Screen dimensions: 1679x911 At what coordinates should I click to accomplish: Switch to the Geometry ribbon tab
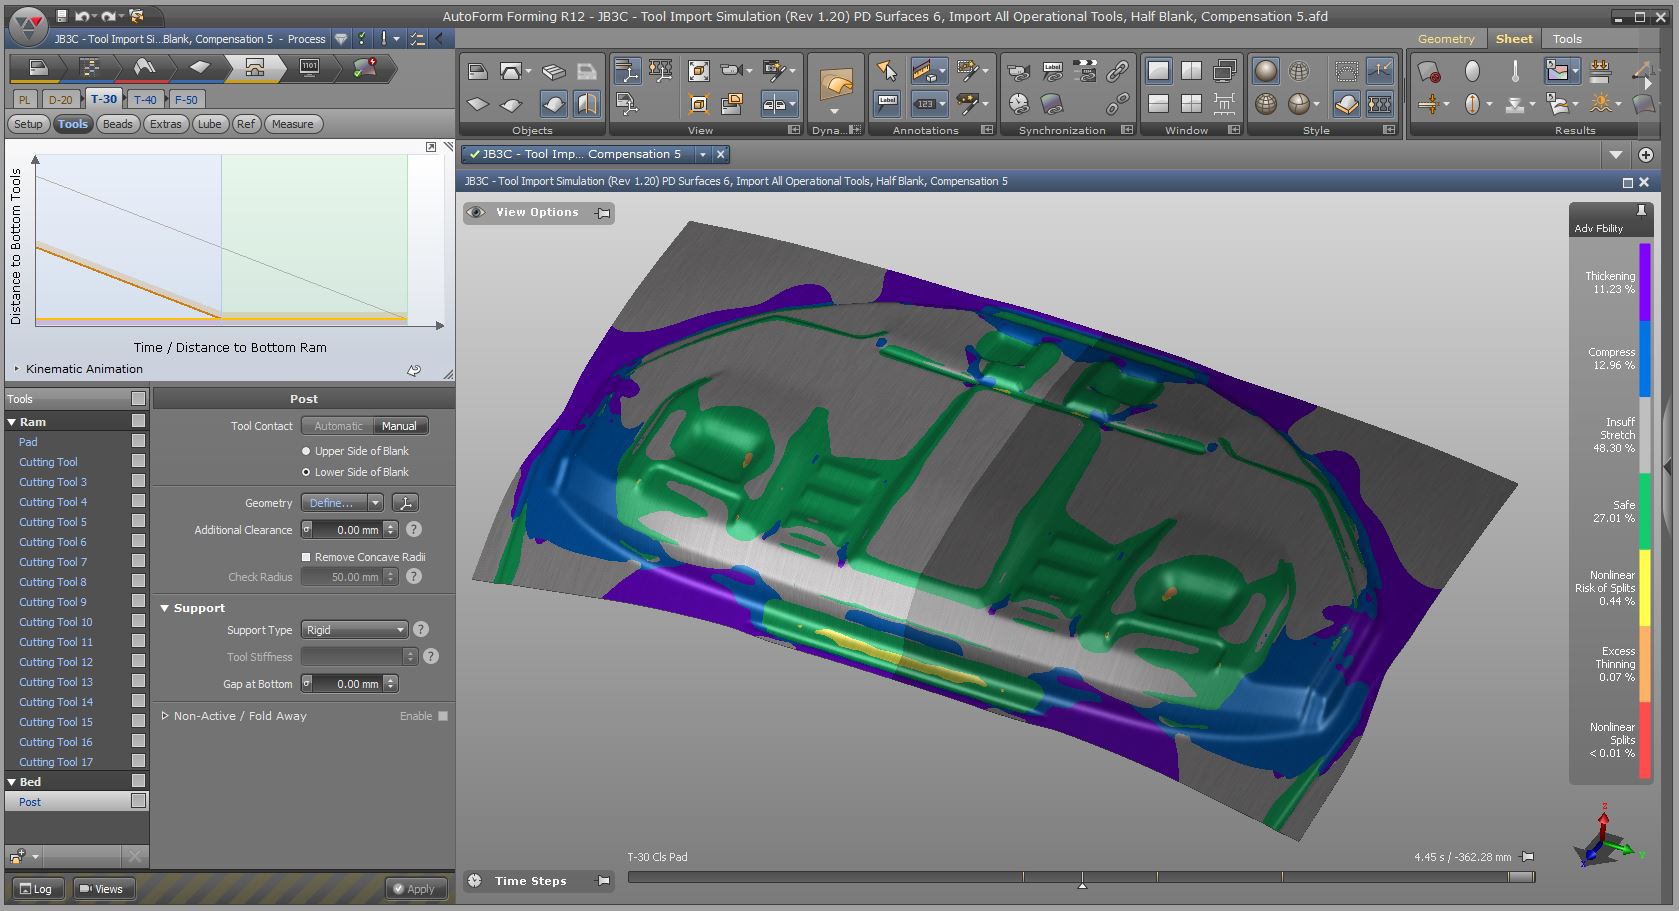pyautogui.click(x=1445, y=39)
